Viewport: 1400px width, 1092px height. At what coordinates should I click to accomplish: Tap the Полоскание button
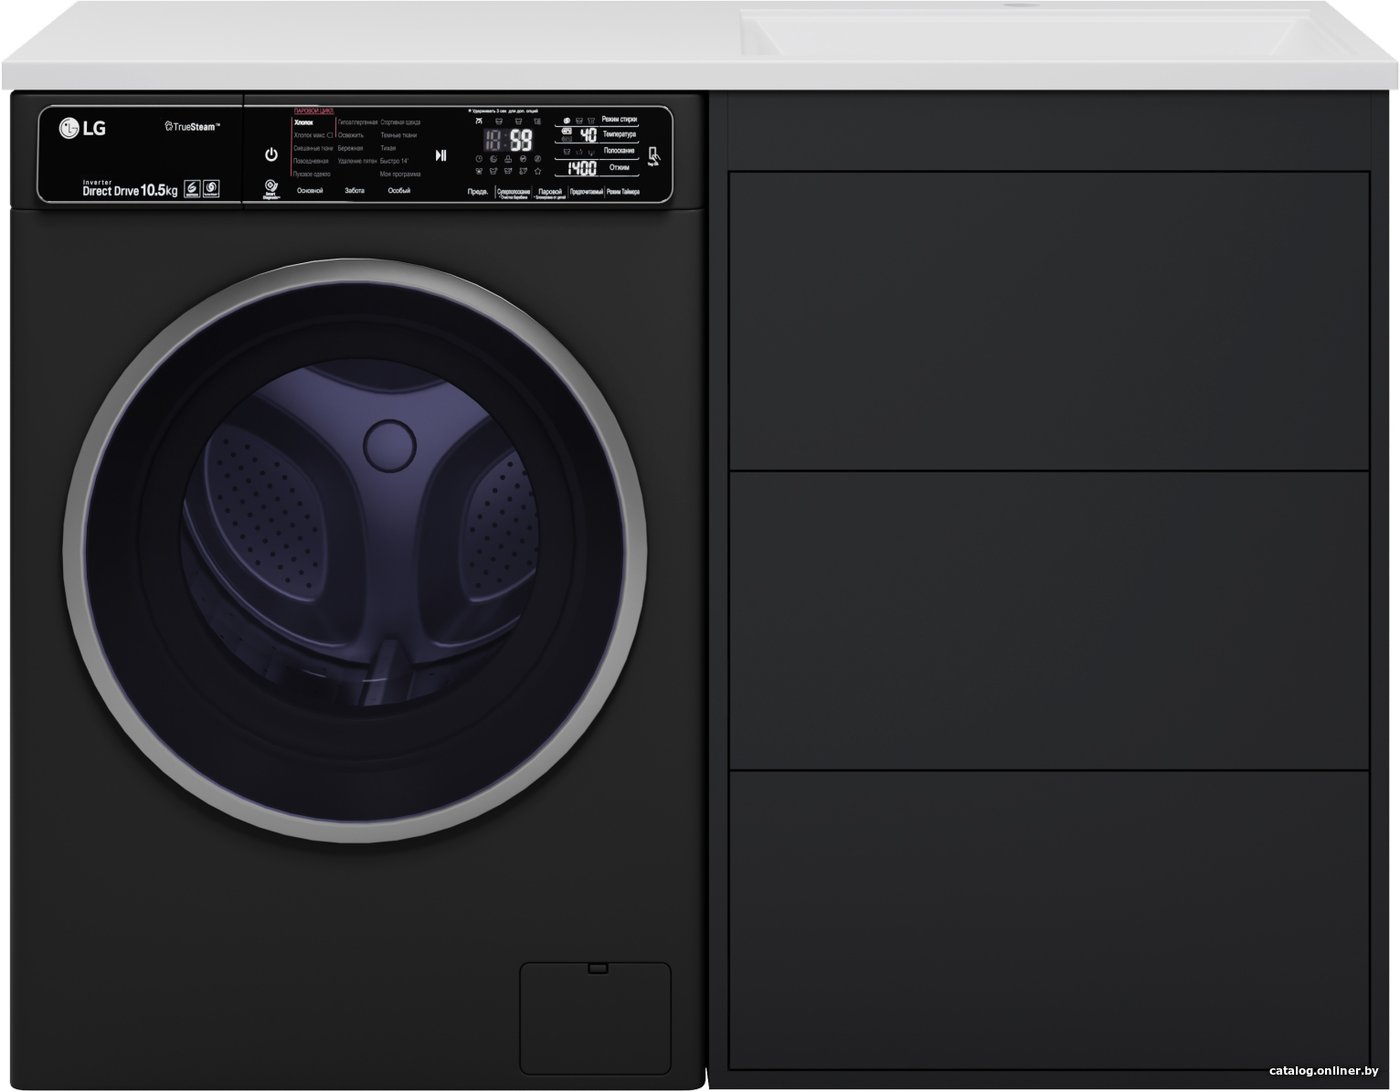[x=620, y=151]
